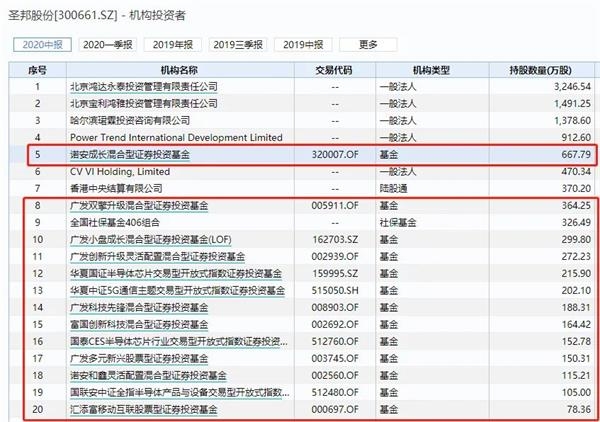Click trading code 005911.OF
600x422 pixels.
[335, 205]
